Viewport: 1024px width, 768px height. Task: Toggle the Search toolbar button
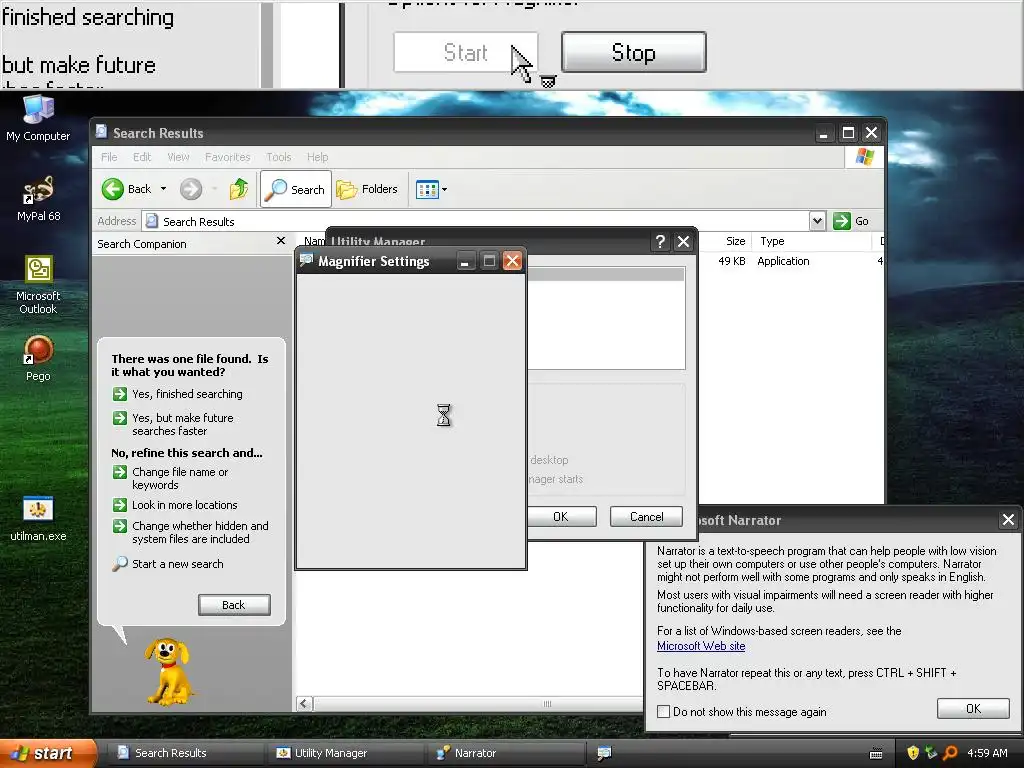coord(296,189)
